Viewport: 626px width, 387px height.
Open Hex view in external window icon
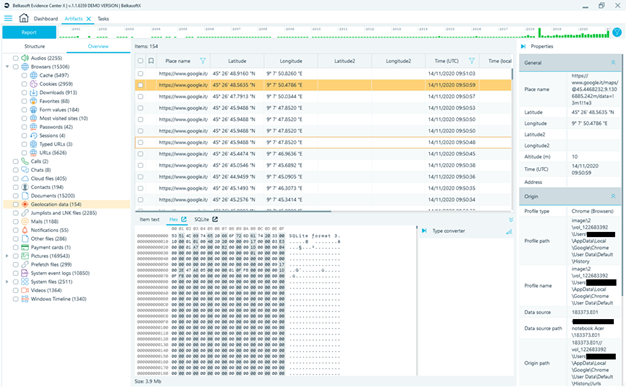pyautogui.click(x=184, y=219)
